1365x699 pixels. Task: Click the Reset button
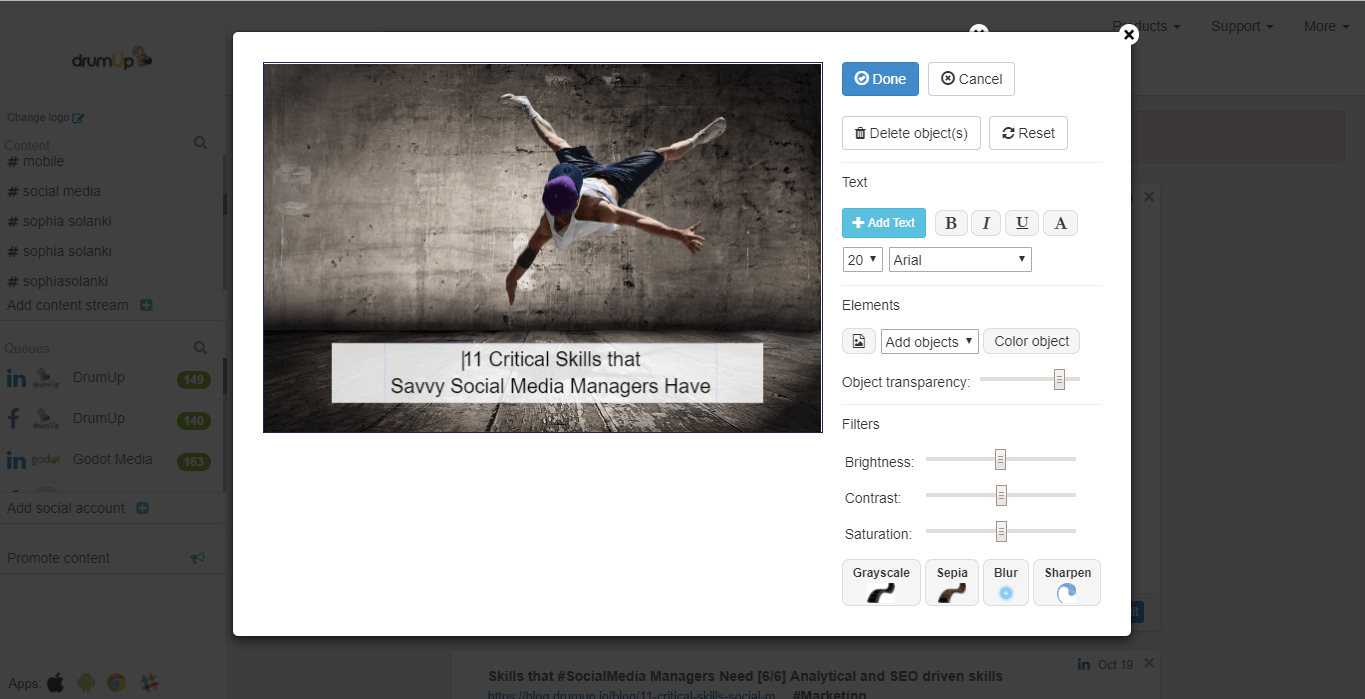point(1028,132)
